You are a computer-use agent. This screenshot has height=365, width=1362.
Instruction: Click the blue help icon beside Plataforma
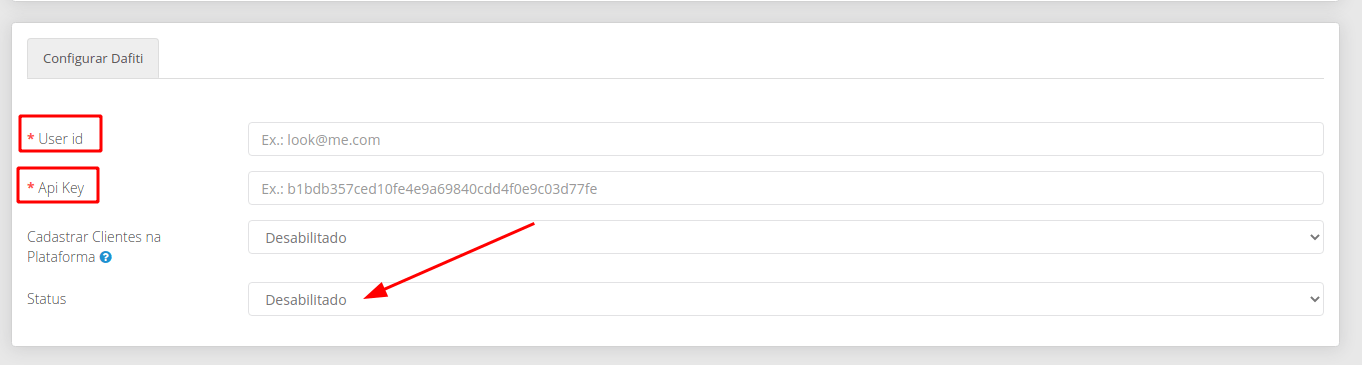105,257
